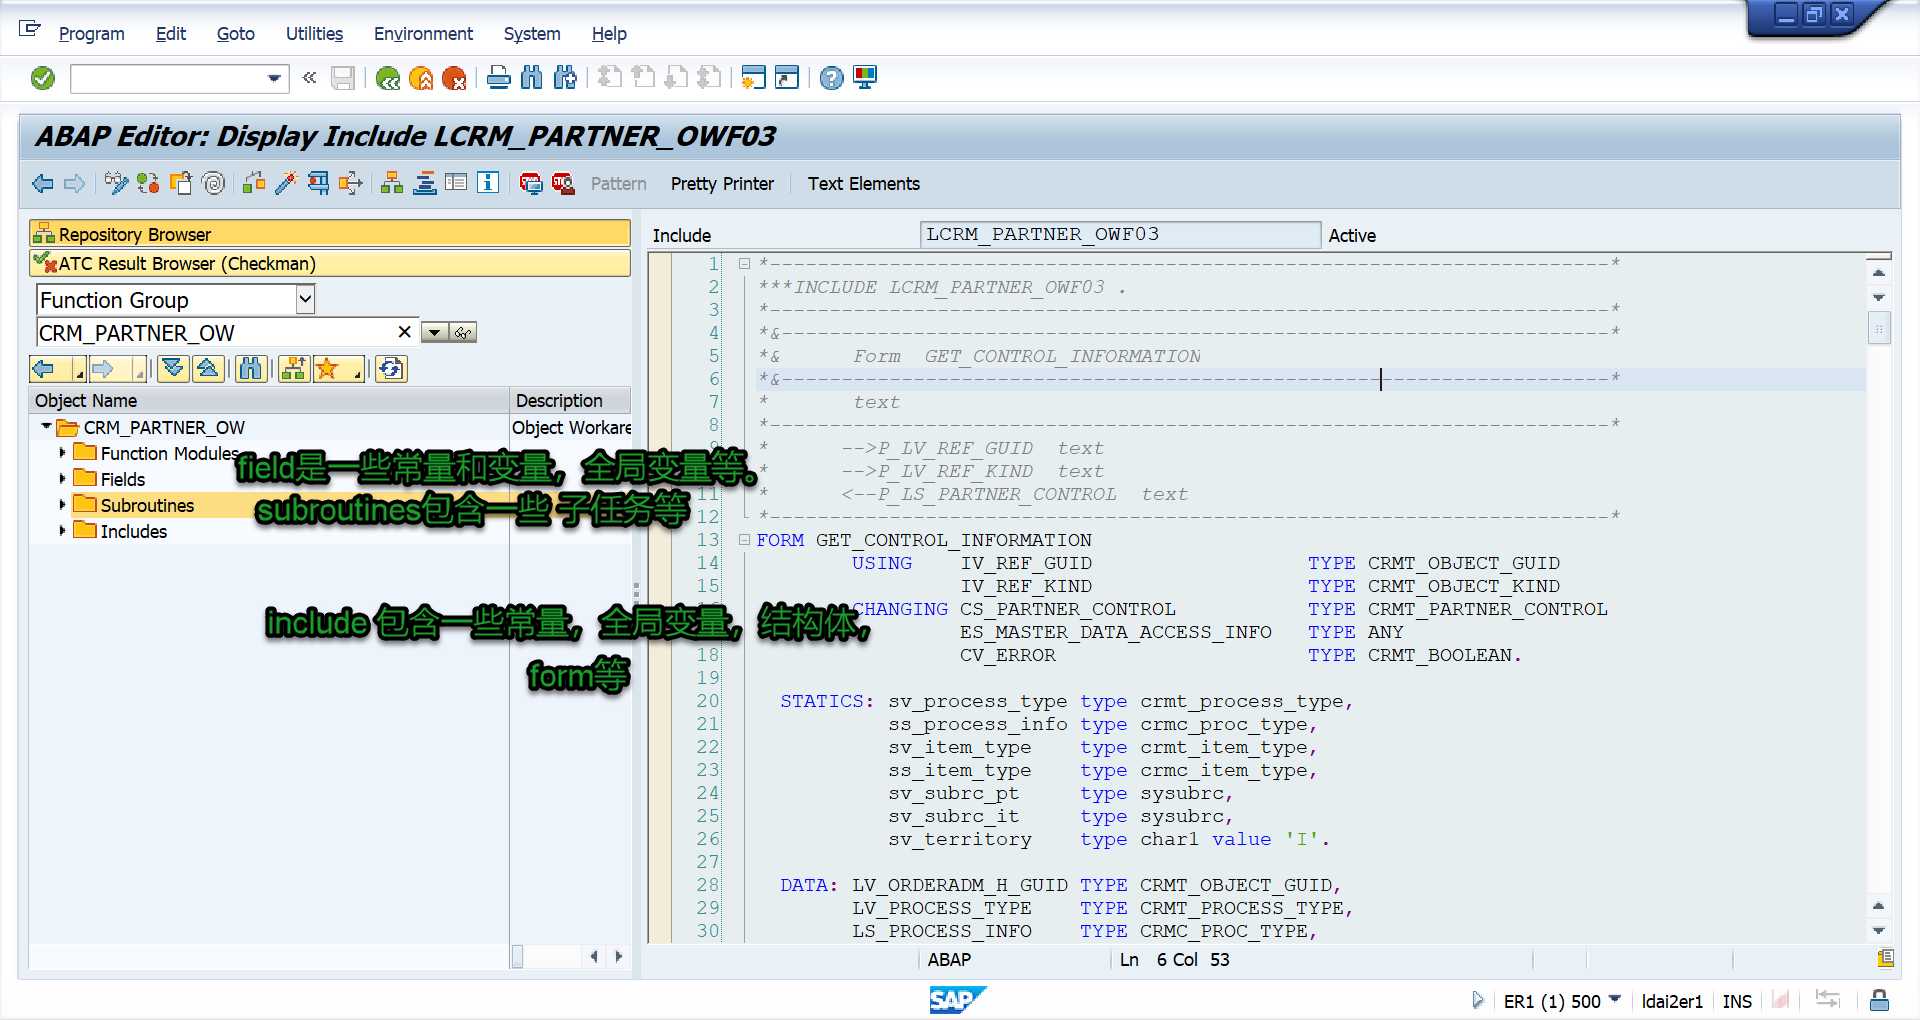Viewport: 1920px width, 1020px height.
Task: Click the red Cancel icon
Action: [454, 78]
